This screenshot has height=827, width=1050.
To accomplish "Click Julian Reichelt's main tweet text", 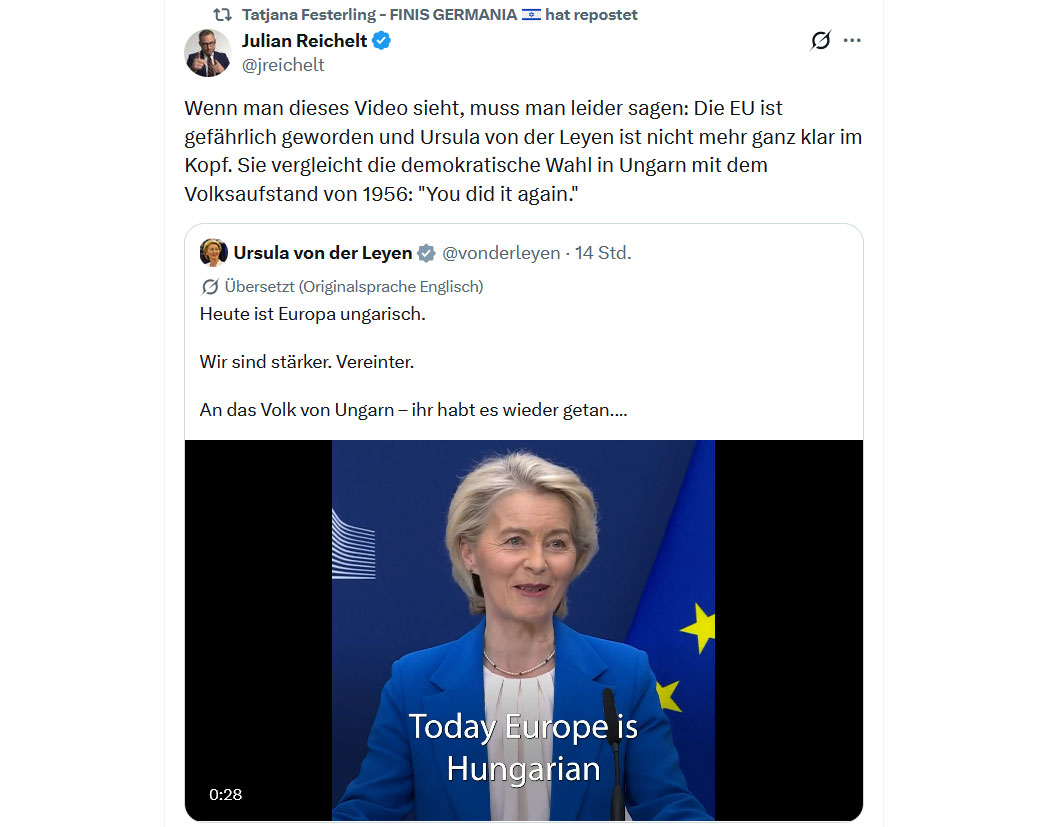I will (x=523, y=151).
